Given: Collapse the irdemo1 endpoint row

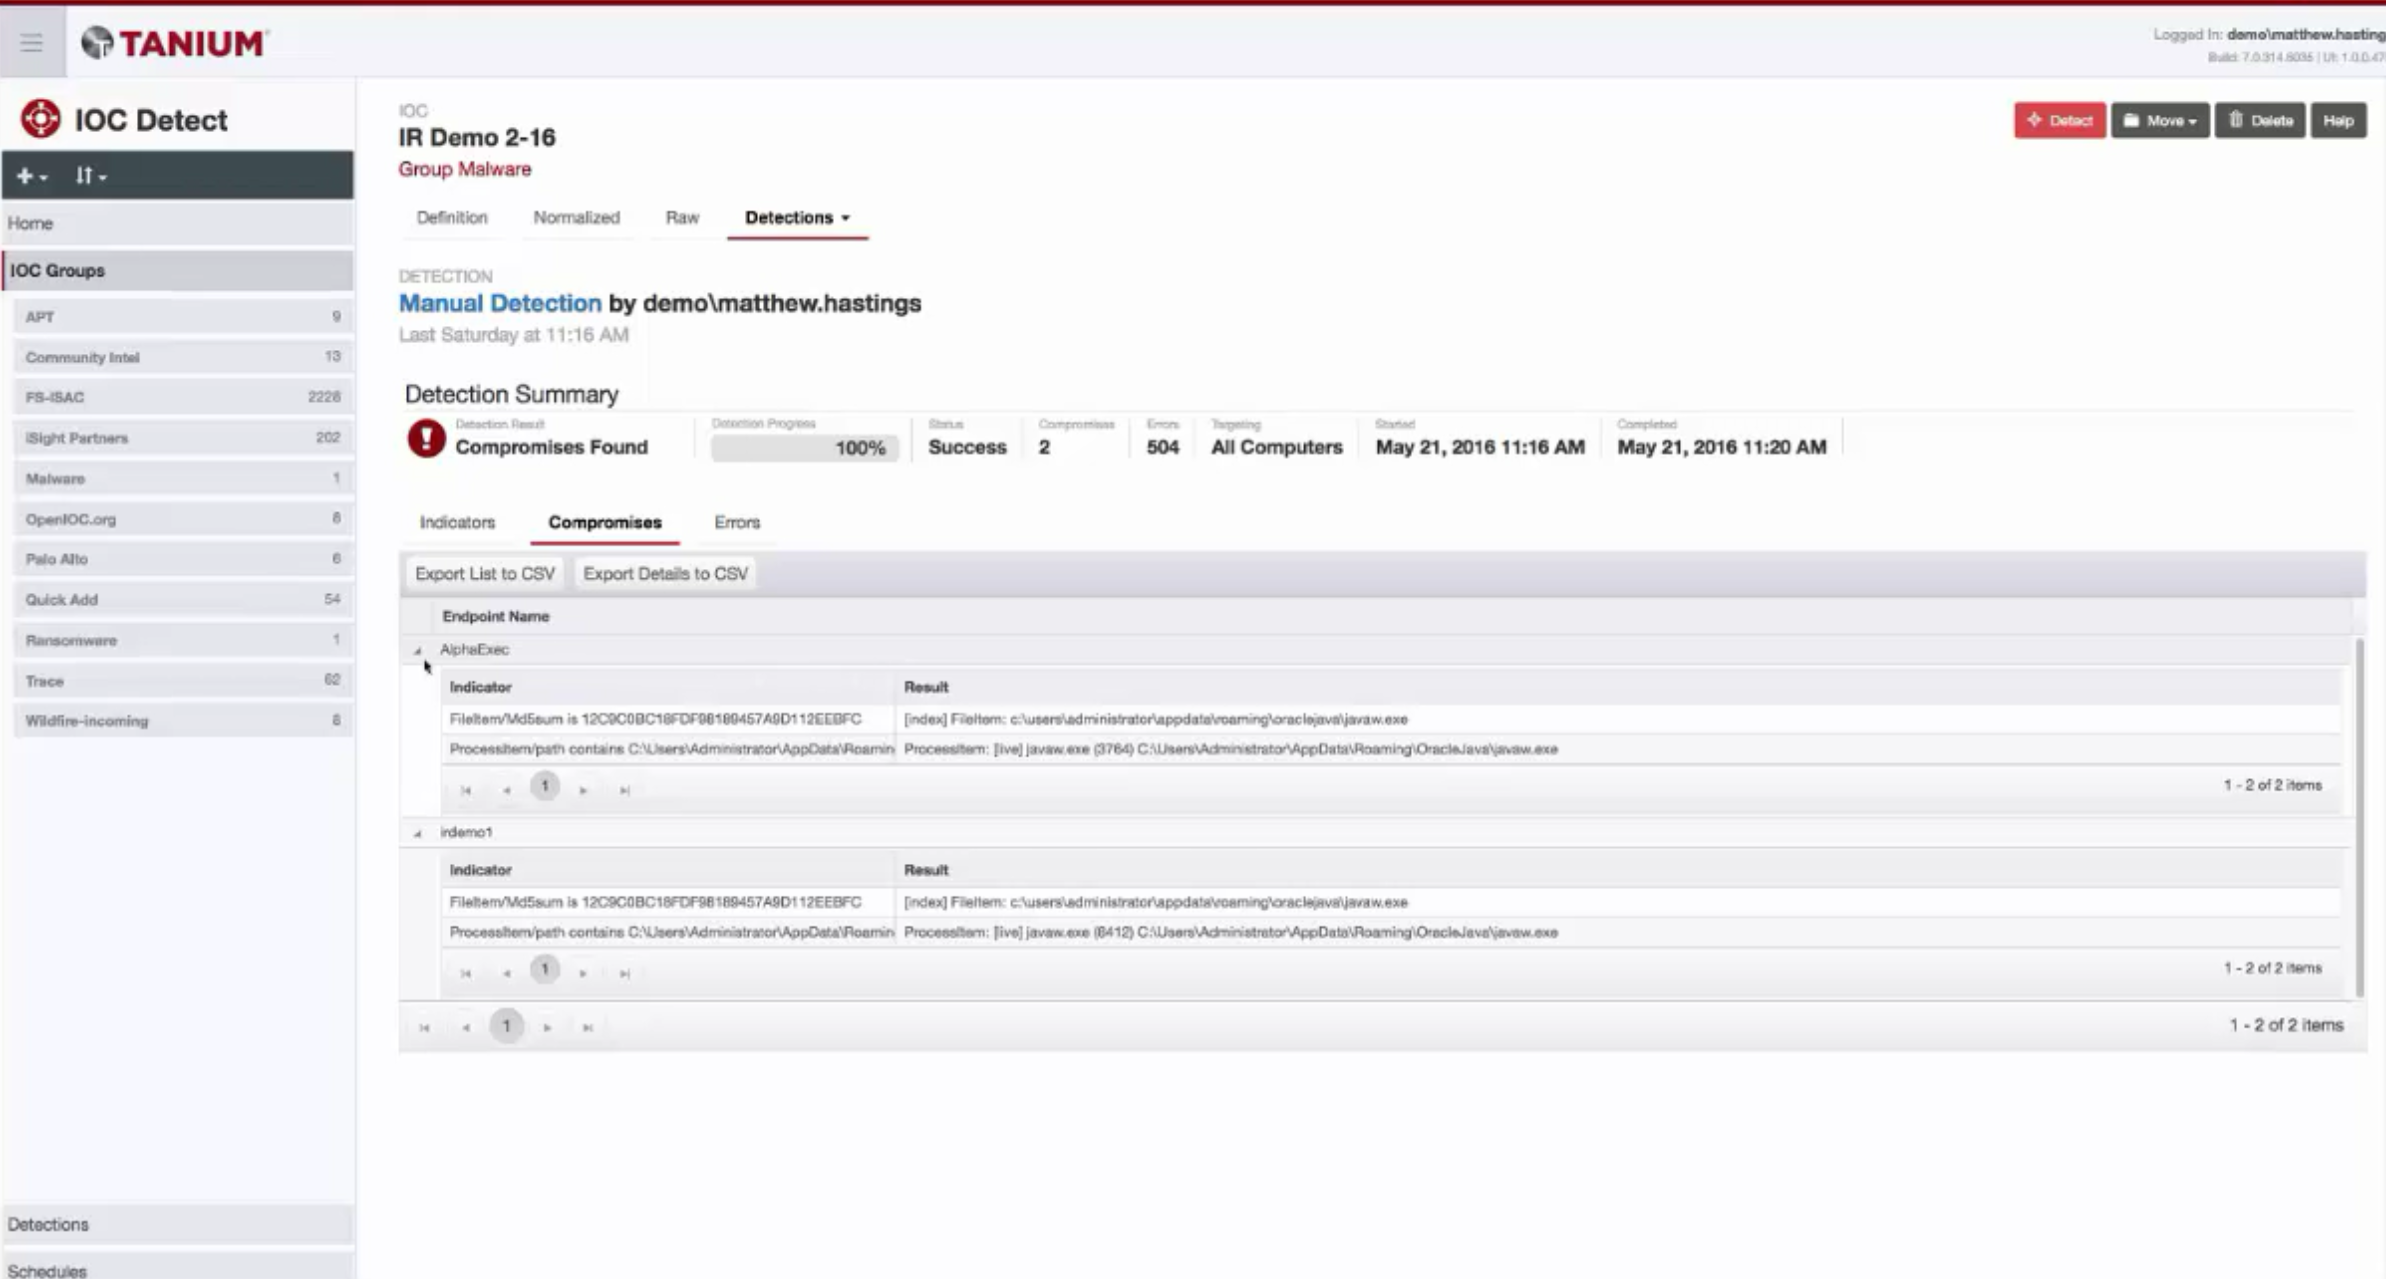Looking at the screenshot, I should tap(417, 833).
